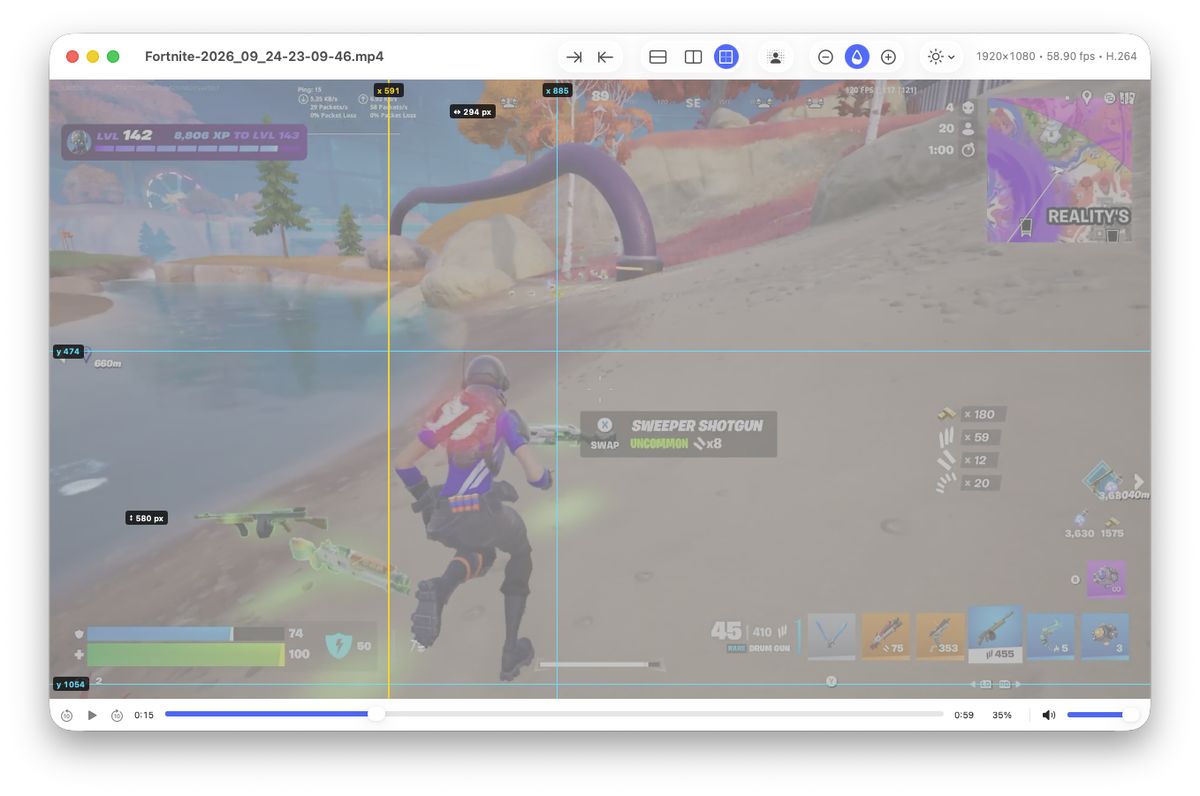The image size is (1200, 796).
Task: Select the y 474 guide label
Action: click(68, 351)
